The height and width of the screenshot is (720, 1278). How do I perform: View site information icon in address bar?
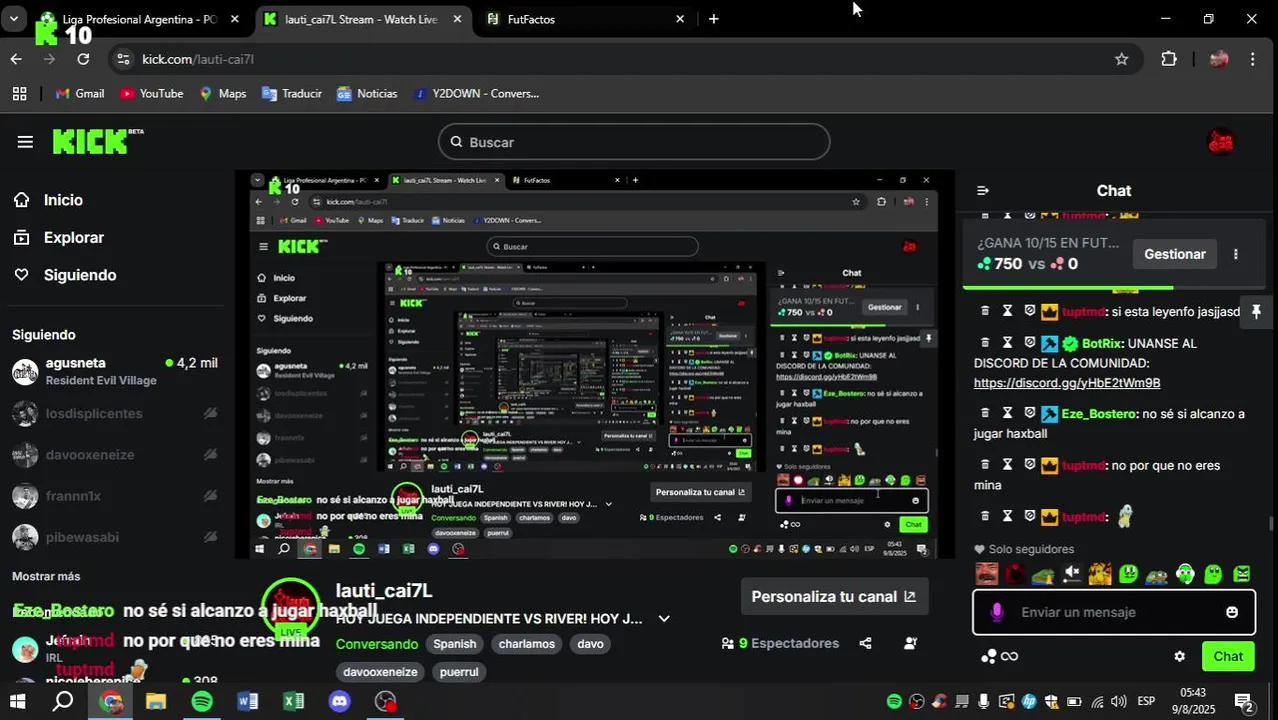pyautogui.click(x=123, y=59)
